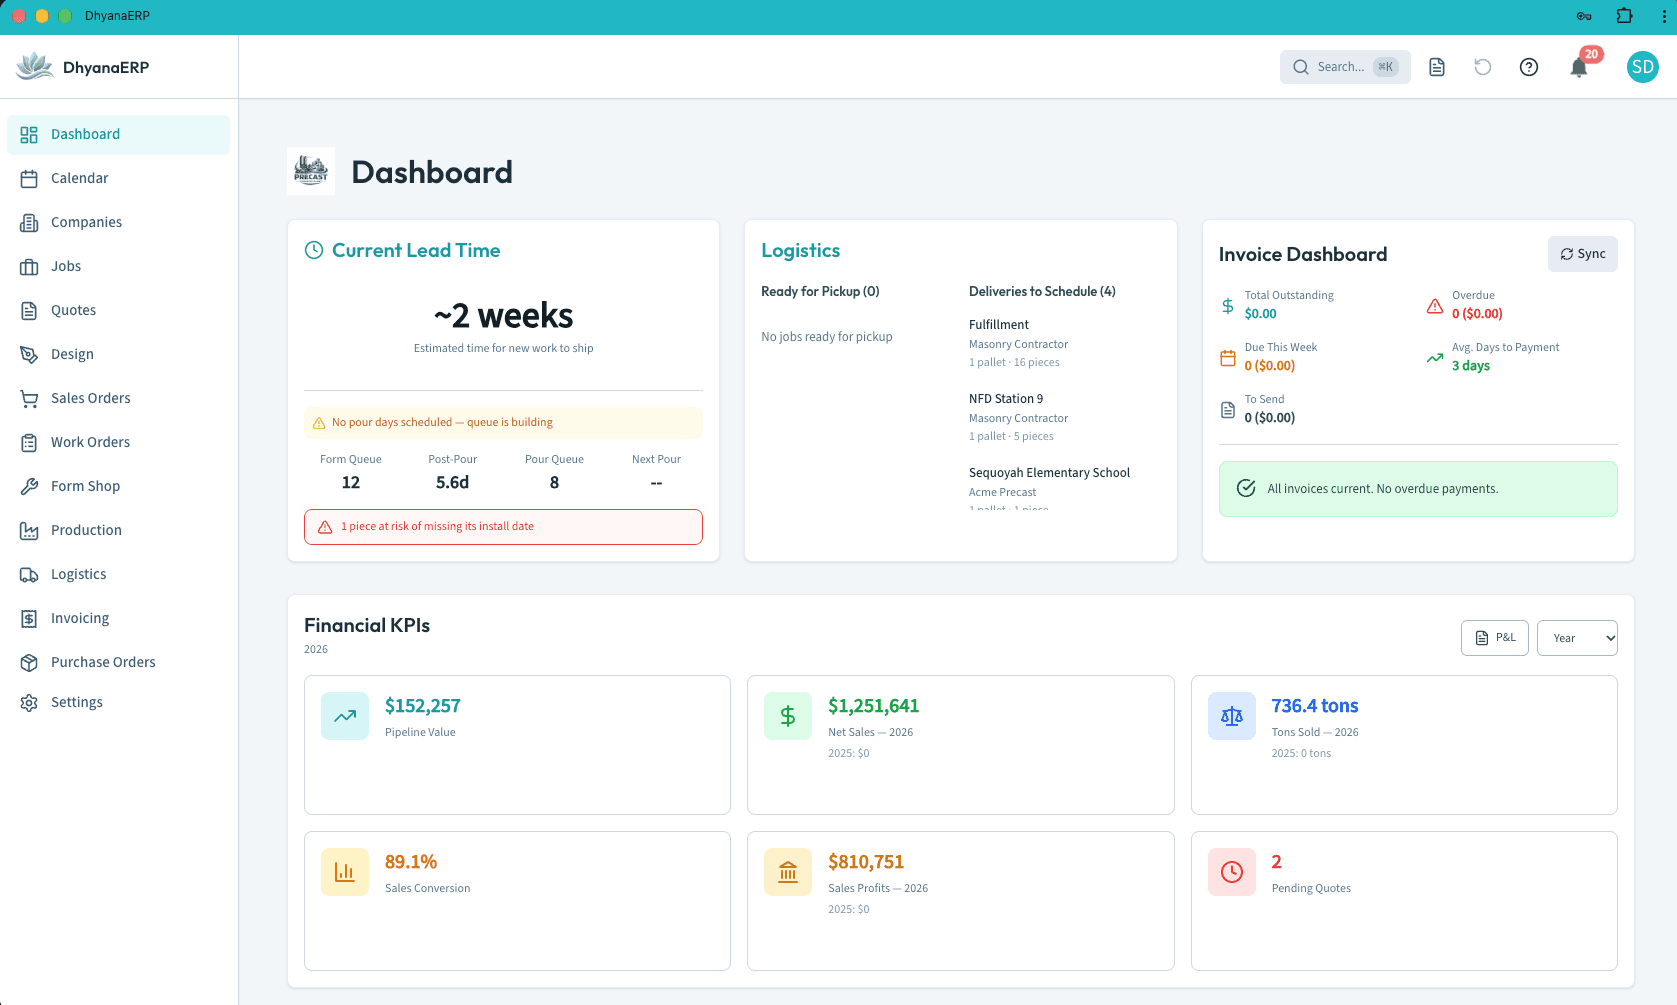
Task: Click the Net Sales dollar icon
Action: point(788,716)
